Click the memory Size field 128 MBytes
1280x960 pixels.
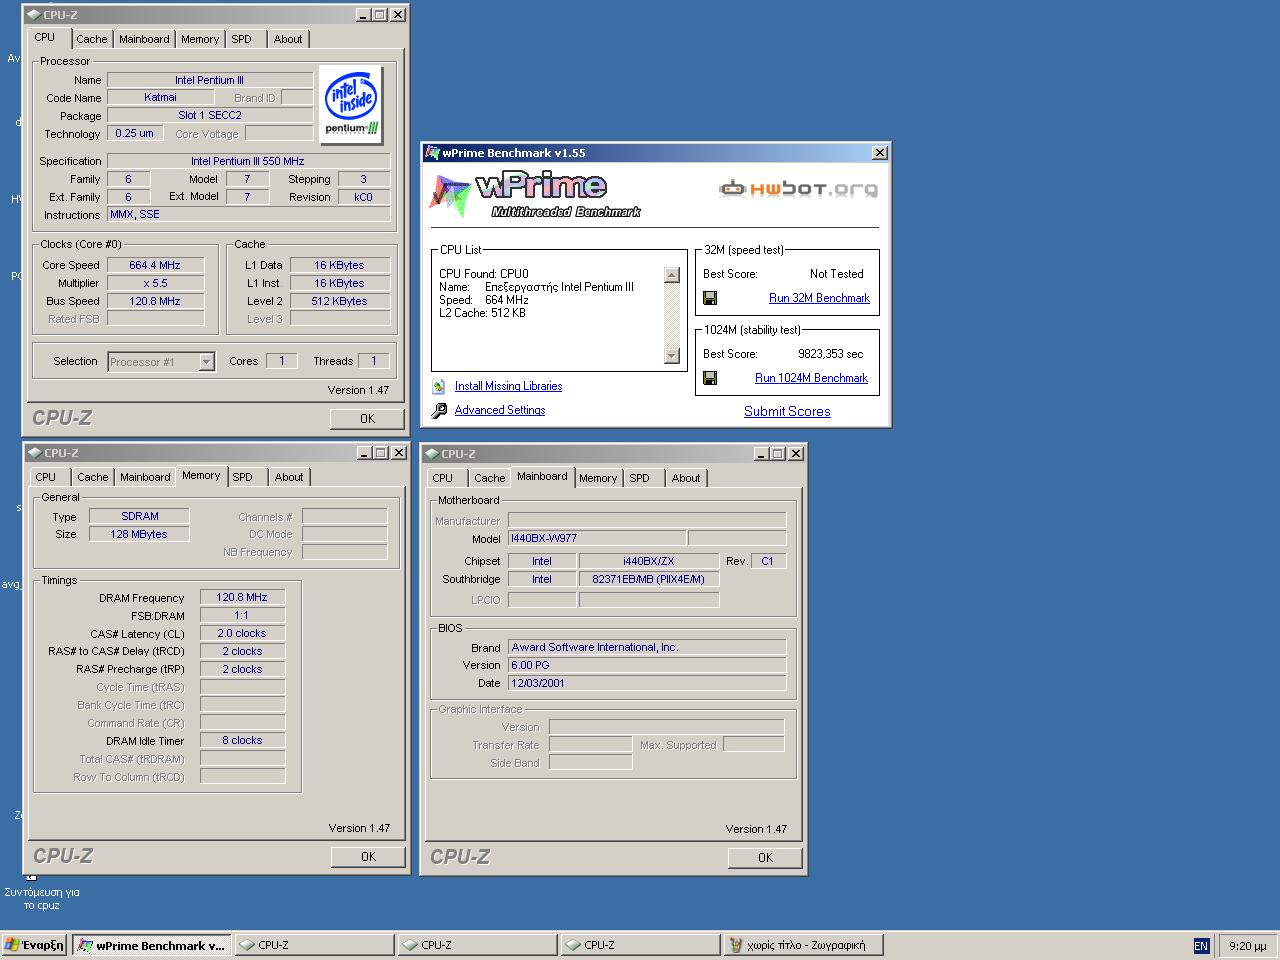click(x=140, y=534)
